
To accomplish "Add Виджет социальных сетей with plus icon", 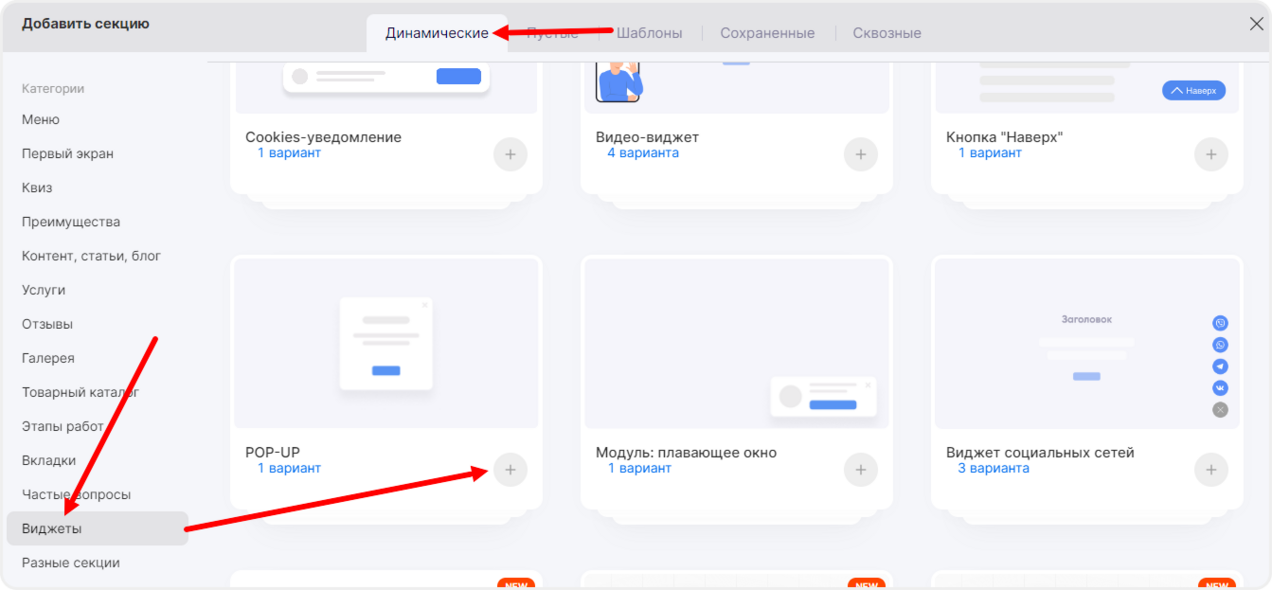I will point(1211,470).
